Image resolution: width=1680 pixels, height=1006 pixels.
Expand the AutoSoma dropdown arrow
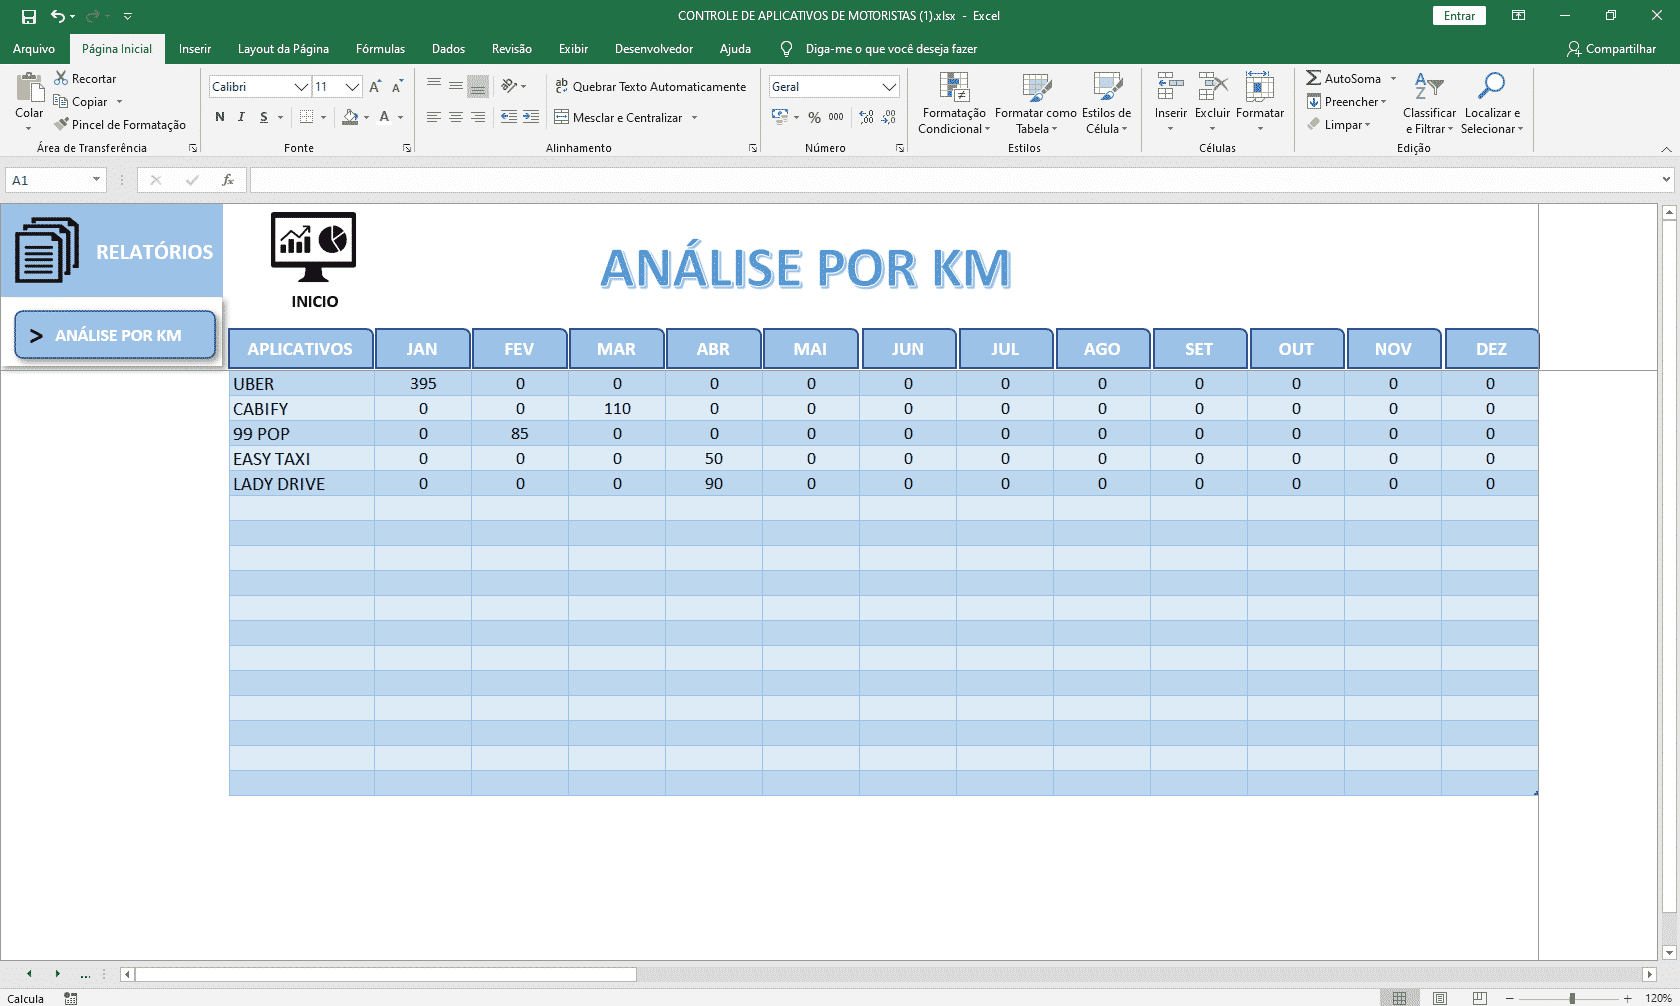(x=1393, y=78)
